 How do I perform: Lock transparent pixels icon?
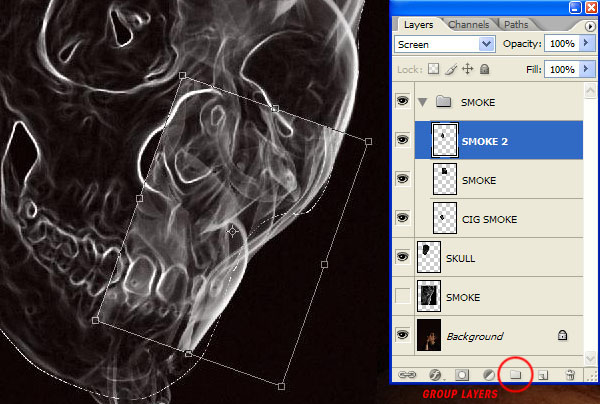click(433, 69)
